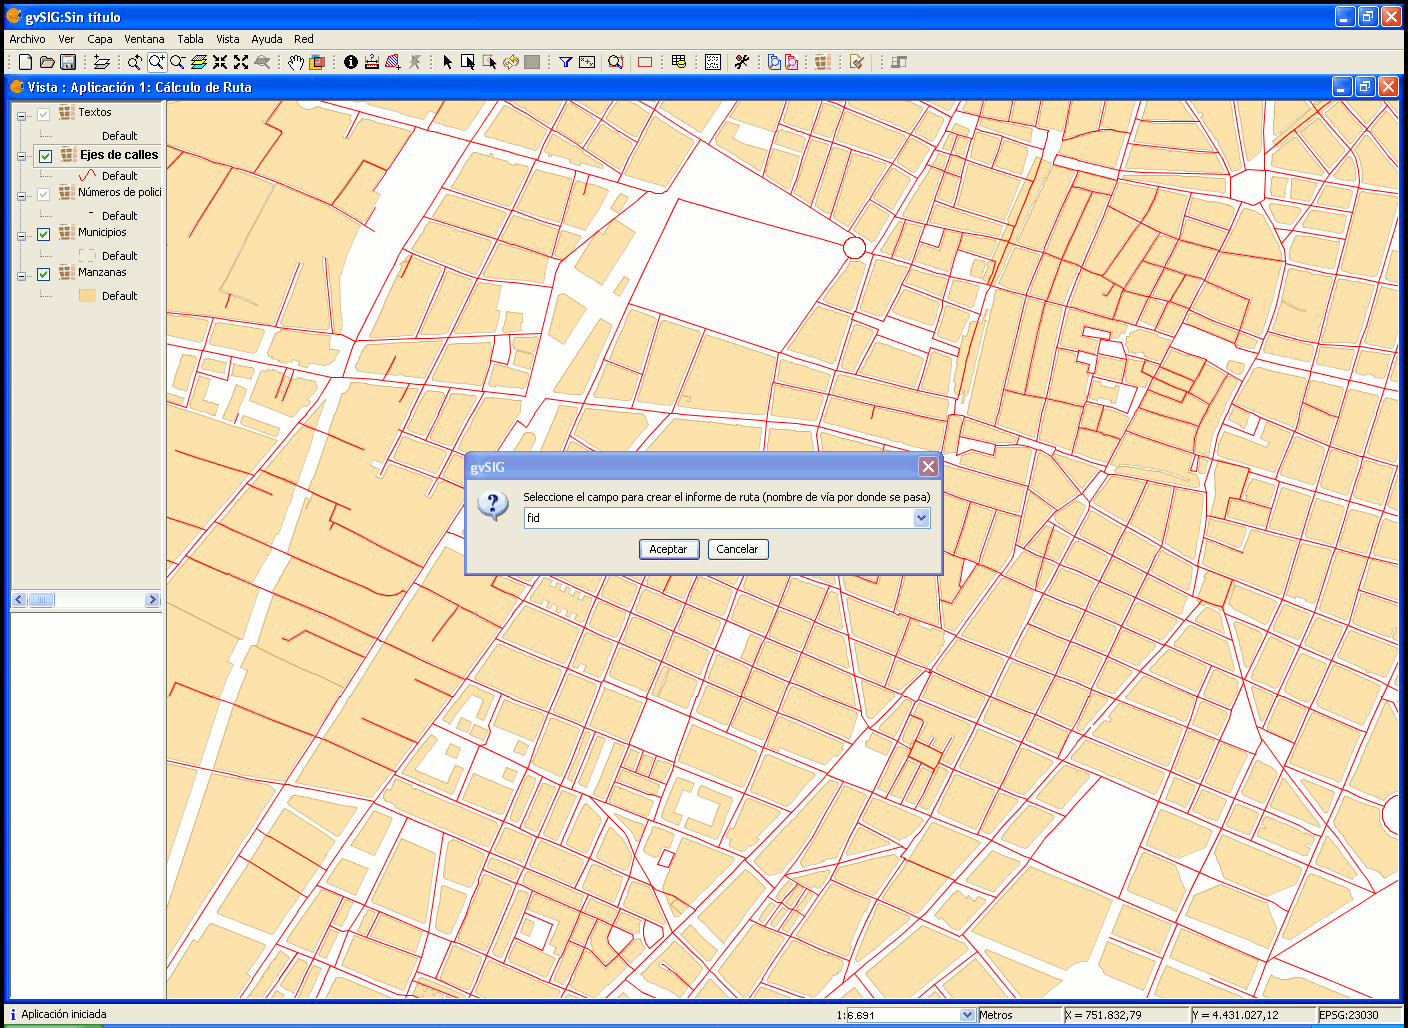Show the attribute table icon
The image size is (1408, 1028).
679,62
